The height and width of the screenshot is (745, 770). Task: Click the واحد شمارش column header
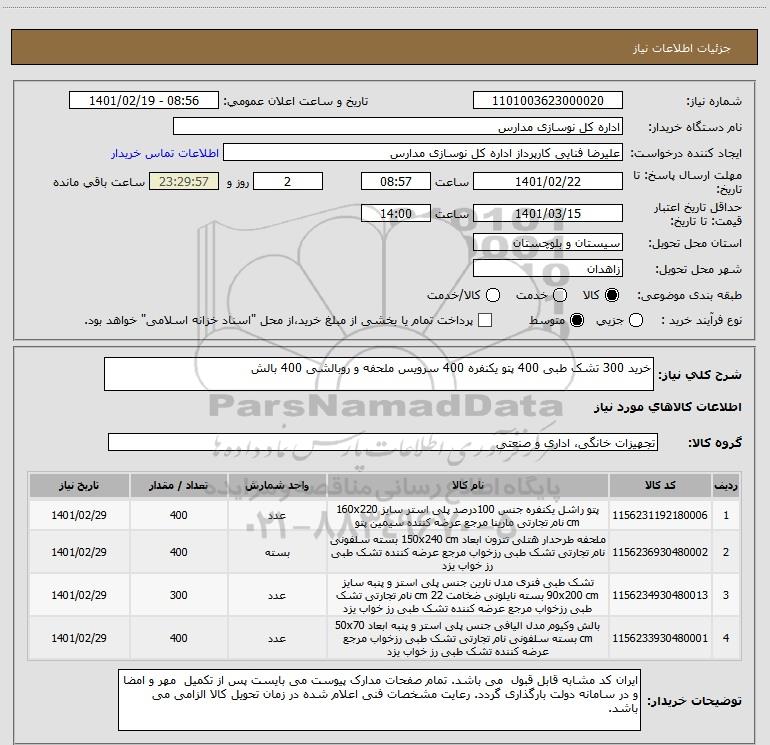click(277, 485)
